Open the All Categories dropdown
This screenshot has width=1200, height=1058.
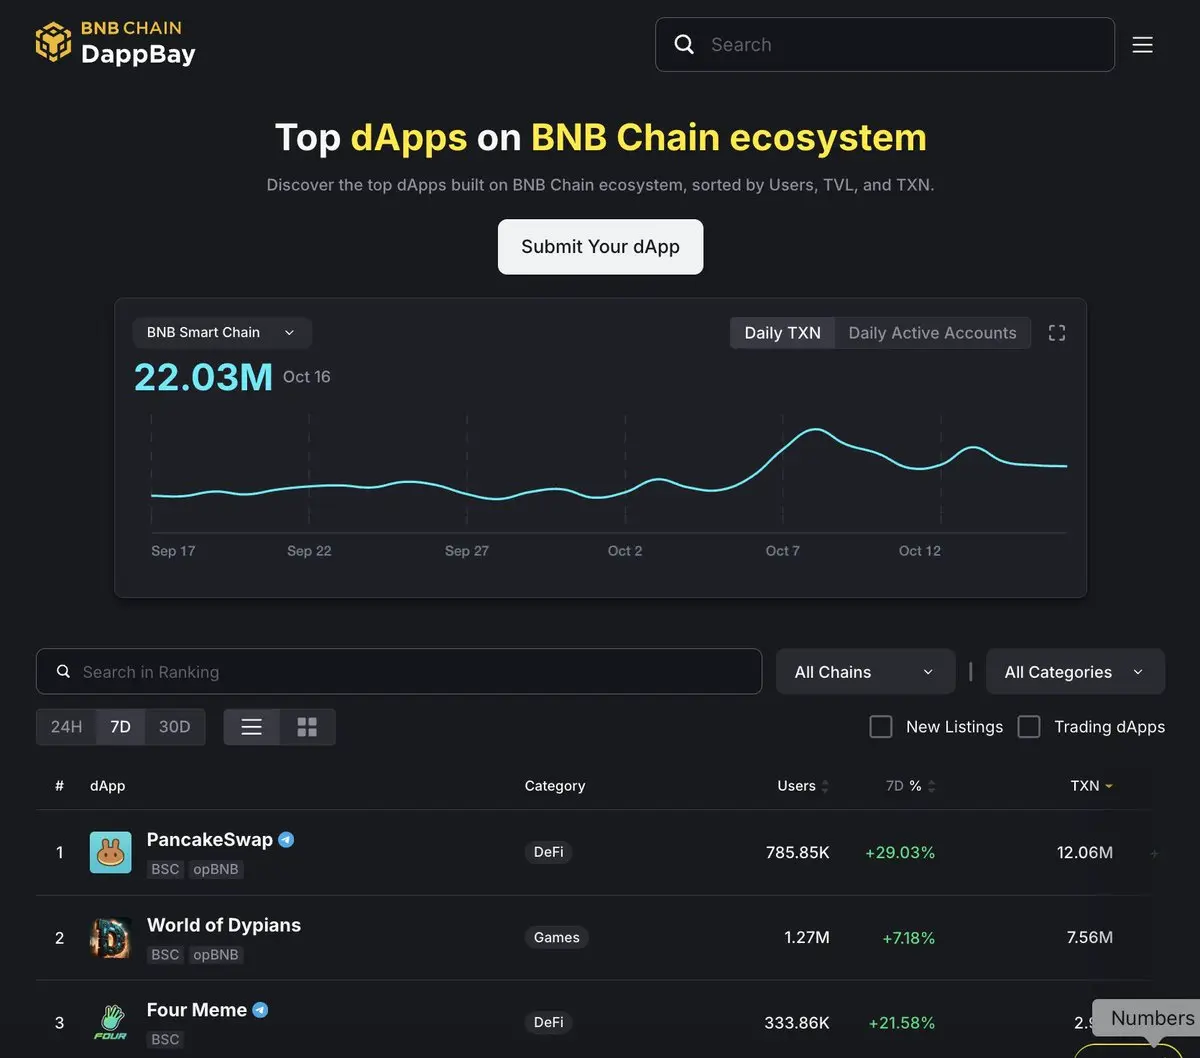point(1075,672)
